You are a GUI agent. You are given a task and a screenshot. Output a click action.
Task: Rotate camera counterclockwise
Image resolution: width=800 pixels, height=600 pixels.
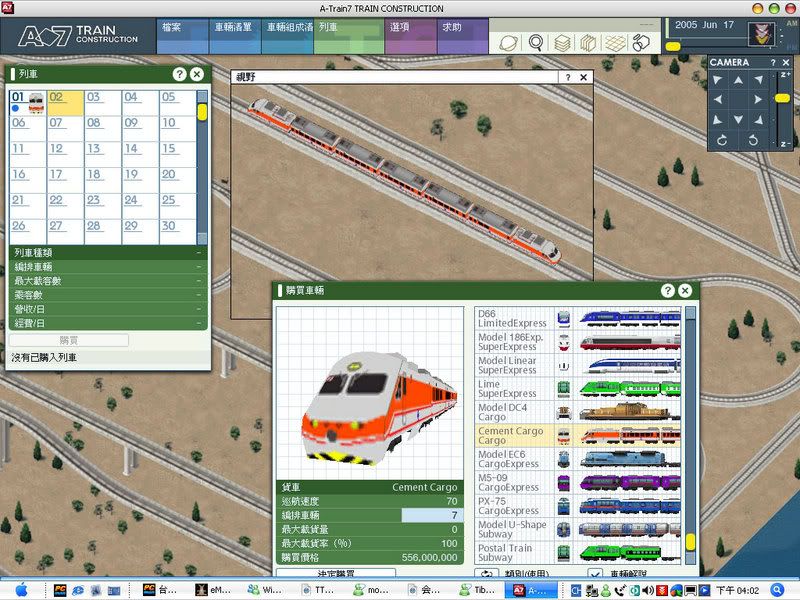pos(753,140)
